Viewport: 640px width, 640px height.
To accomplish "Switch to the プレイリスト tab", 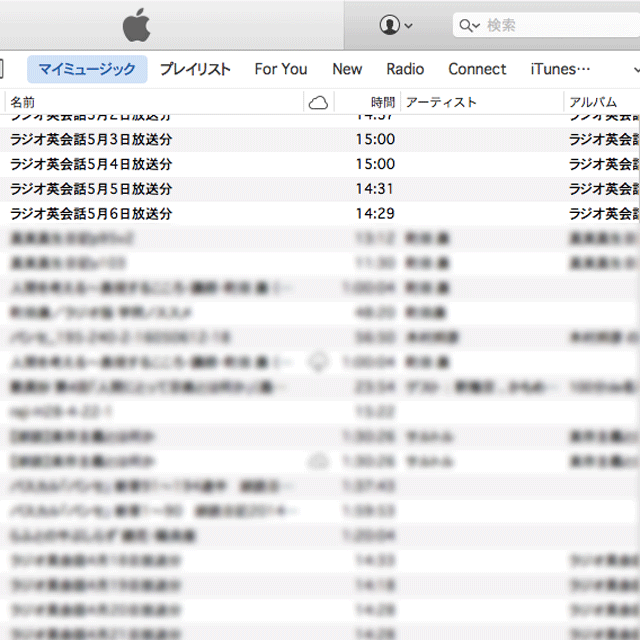I will tap(195, 69).
